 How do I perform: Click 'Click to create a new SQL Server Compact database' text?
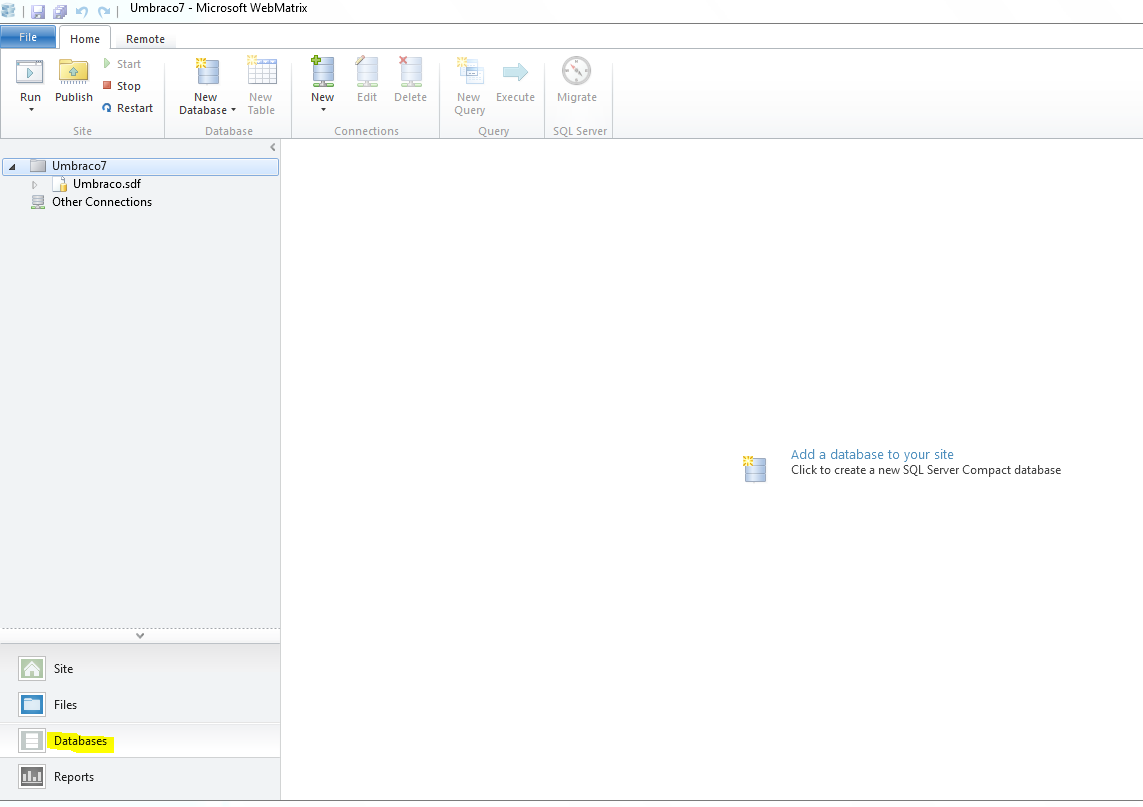click(926, 470)
